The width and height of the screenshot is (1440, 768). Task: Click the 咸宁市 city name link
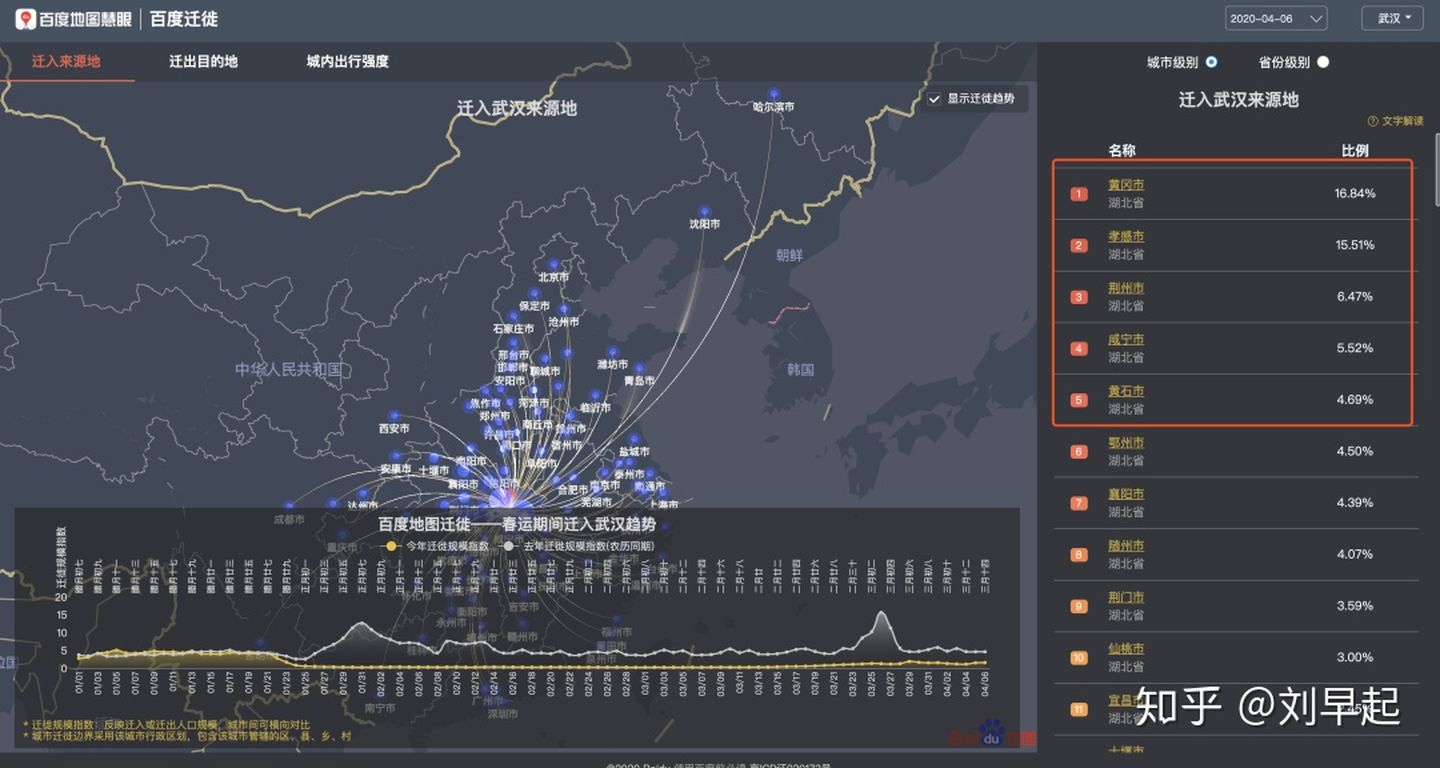click(x=1126, y=340)
